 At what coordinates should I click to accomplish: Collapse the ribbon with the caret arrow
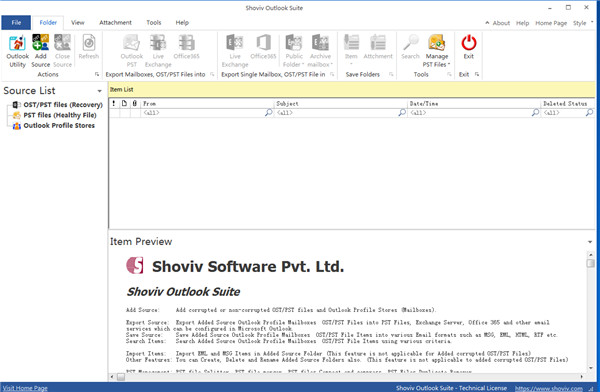487,23
